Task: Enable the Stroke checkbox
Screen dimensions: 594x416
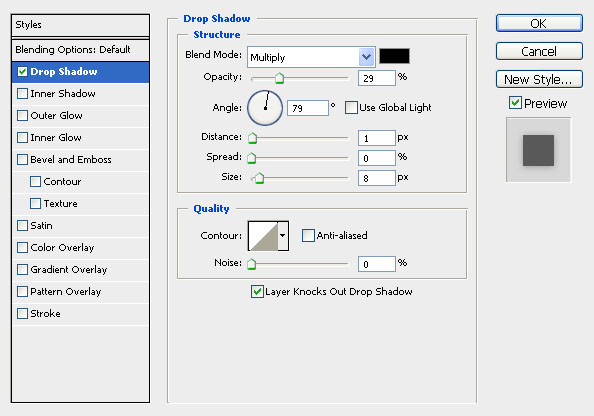Action: click(22, 314)
